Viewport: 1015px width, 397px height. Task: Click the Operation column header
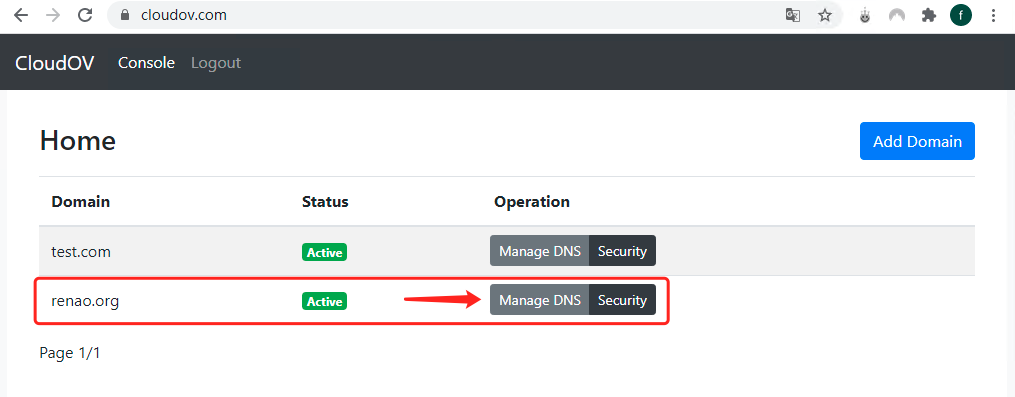tap(531, 201)
